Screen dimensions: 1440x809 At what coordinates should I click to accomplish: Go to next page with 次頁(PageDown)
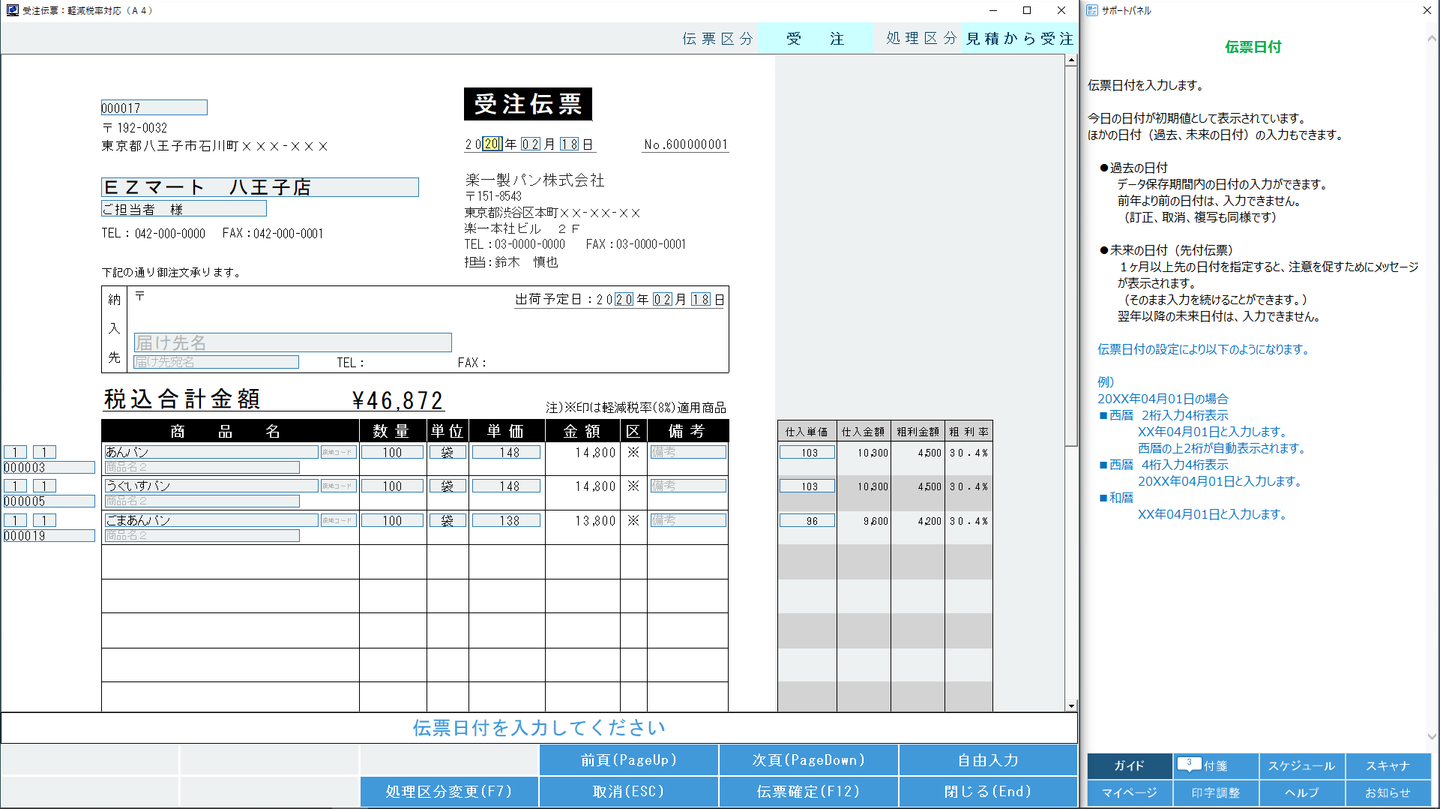click(x=808, y=760)
